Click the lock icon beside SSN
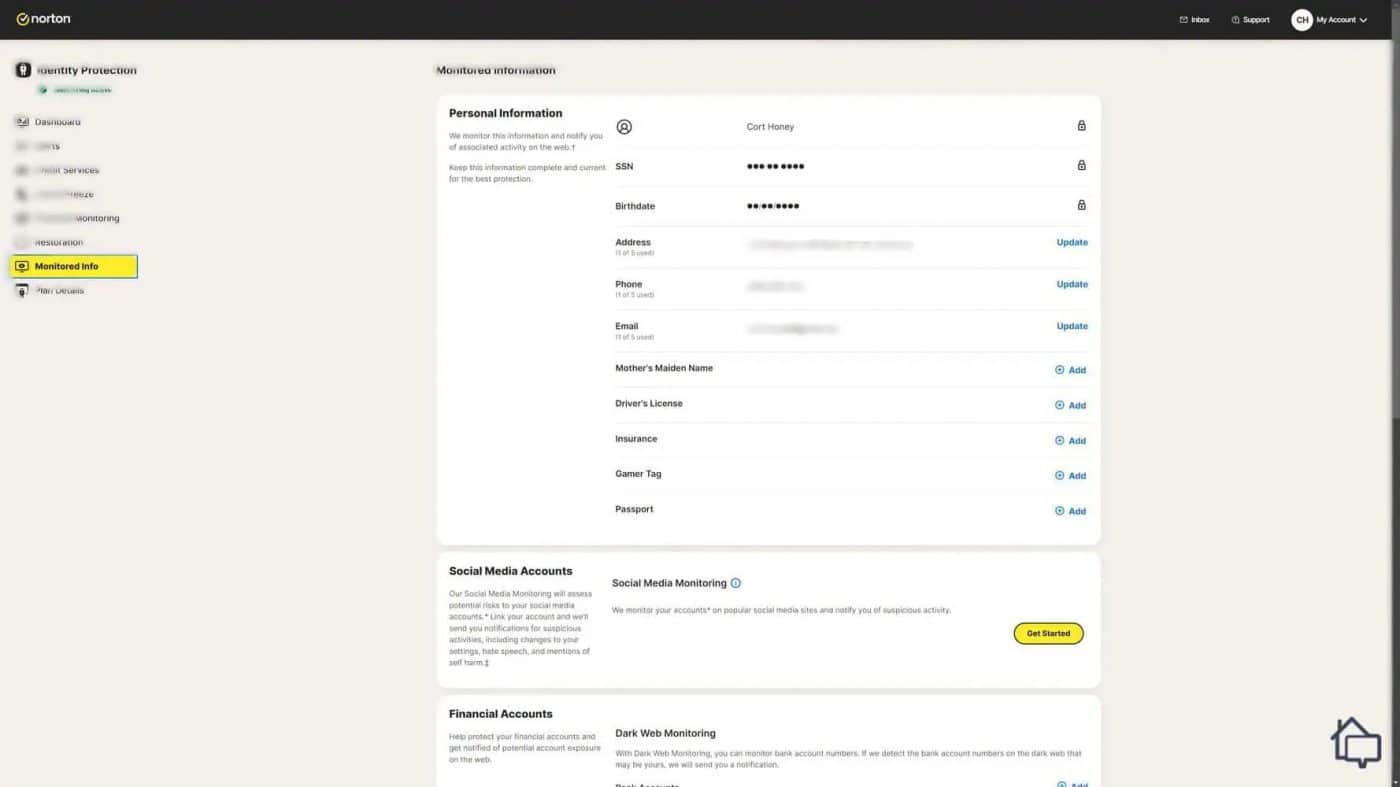 (1081, 165)
